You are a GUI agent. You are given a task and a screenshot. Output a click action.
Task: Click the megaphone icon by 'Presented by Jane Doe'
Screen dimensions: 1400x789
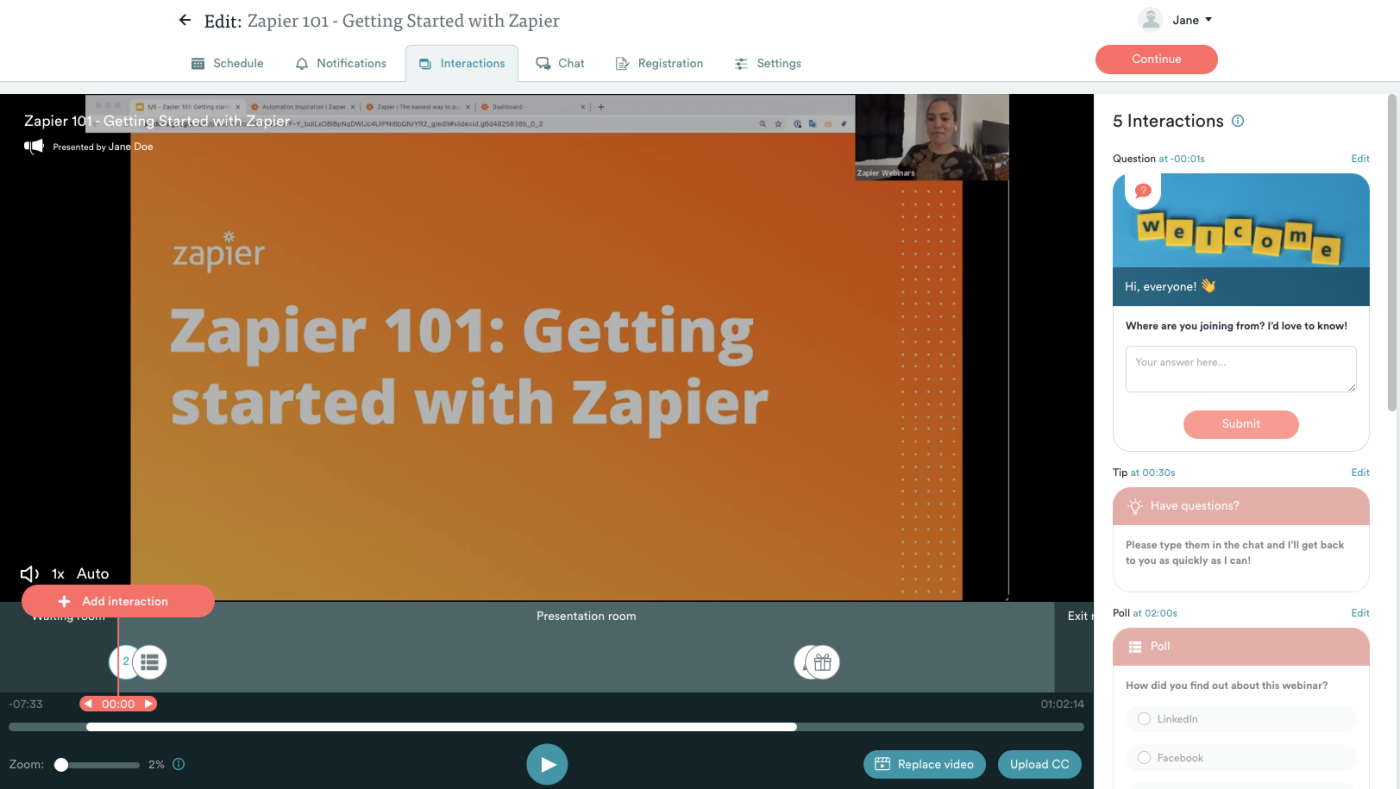point(34,147)
